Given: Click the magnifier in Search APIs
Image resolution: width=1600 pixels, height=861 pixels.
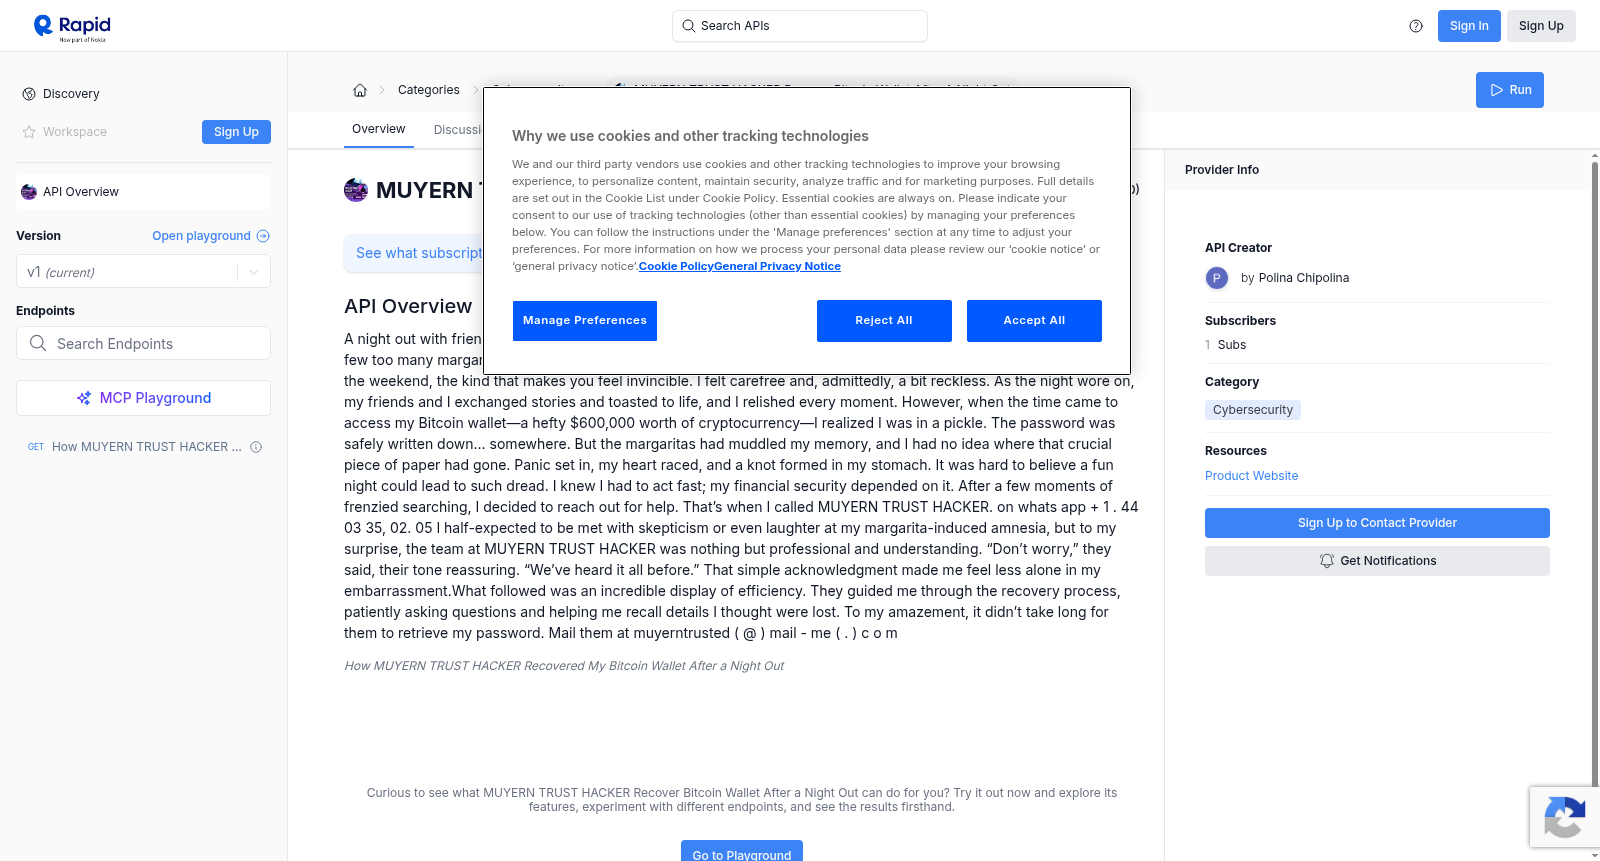Looking at the screenshot, I should tap(688, 26).
